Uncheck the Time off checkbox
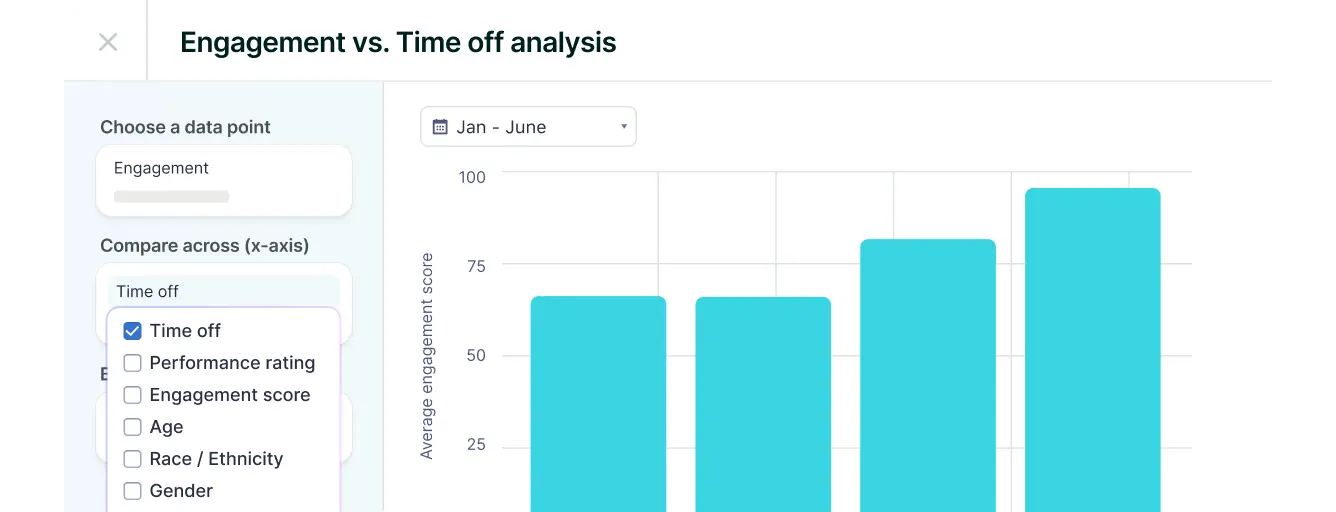This screenshot has width=1336, height=512. tap(132, 331)
